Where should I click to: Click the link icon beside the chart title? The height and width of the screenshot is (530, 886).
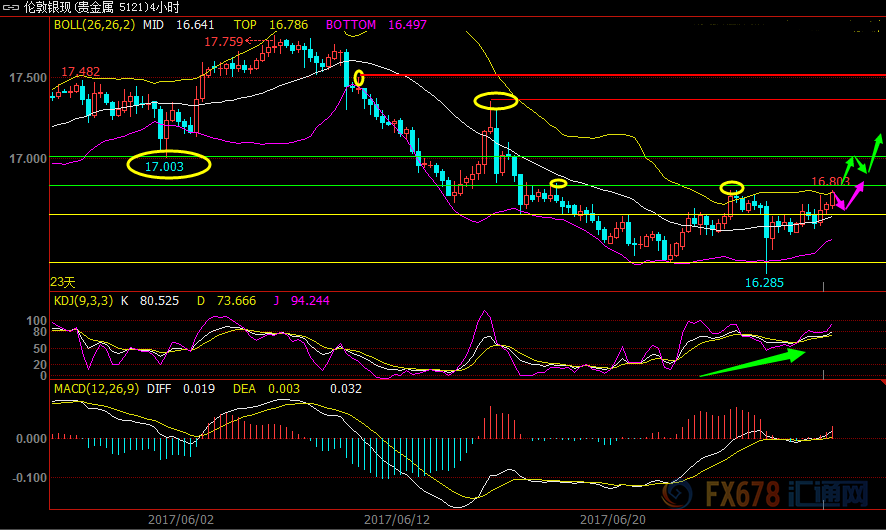[12, 6]
